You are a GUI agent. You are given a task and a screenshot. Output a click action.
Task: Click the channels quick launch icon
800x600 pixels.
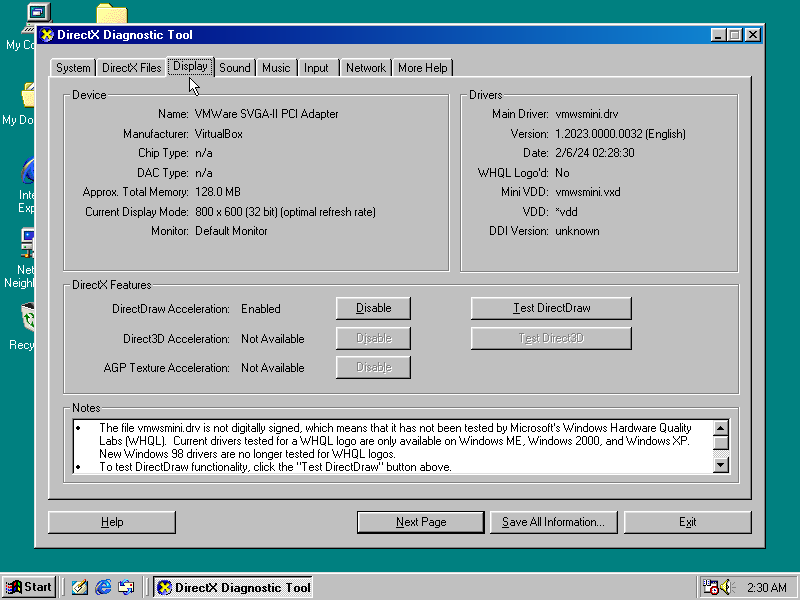126,587
